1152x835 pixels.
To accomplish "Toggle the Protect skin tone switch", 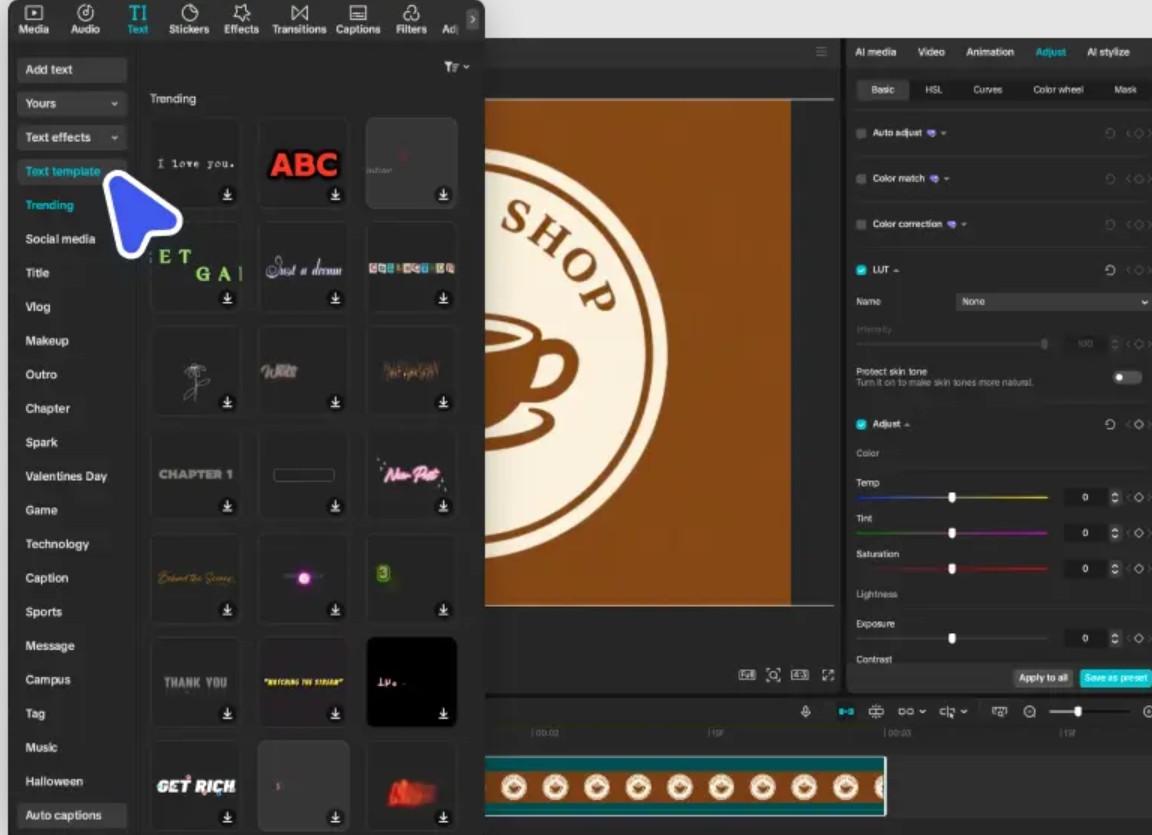I will coord(1127,377).
